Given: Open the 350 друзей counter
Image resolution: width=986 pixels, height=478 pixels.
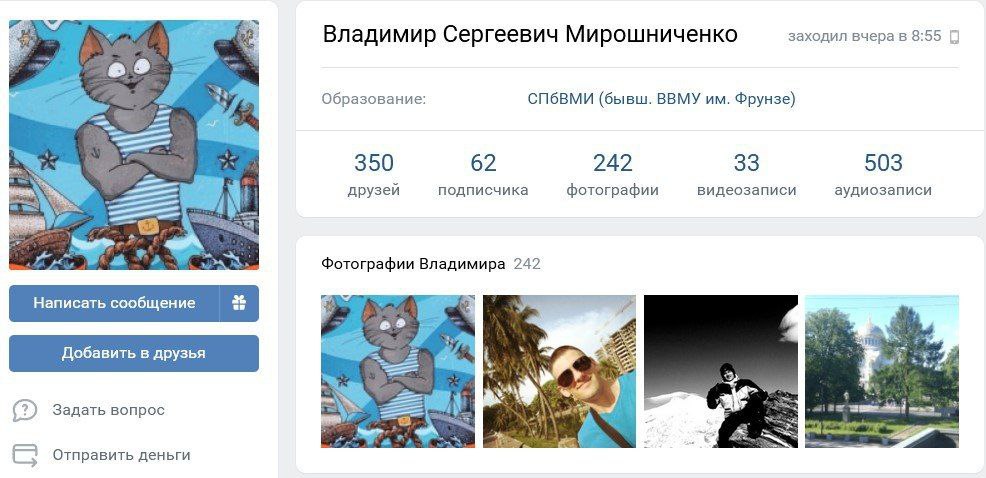Looking at the screenshot, I should [374, 174].
